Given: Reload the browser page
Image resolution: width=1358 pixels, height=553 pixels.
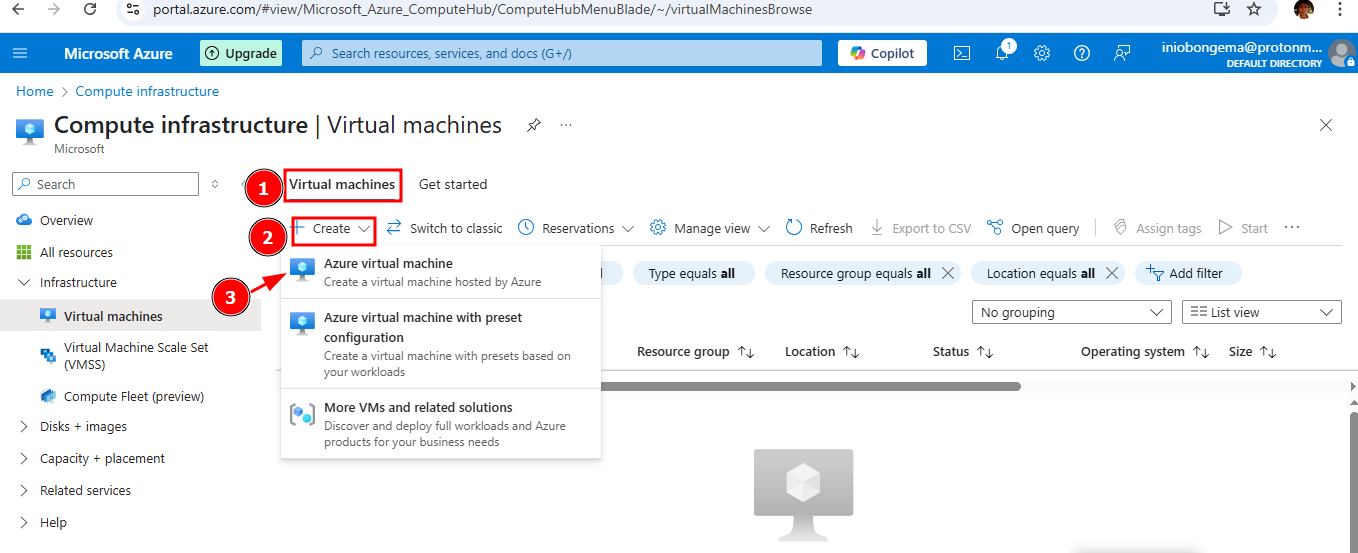Looking at the screenshot, I should click(x=90, y=9).
